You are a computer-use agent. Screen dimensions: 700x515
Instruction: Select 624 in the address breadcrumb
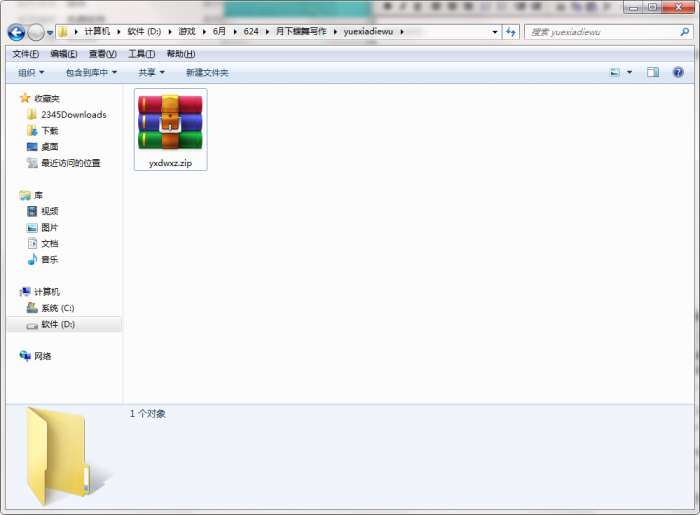[x=251, y=31]
